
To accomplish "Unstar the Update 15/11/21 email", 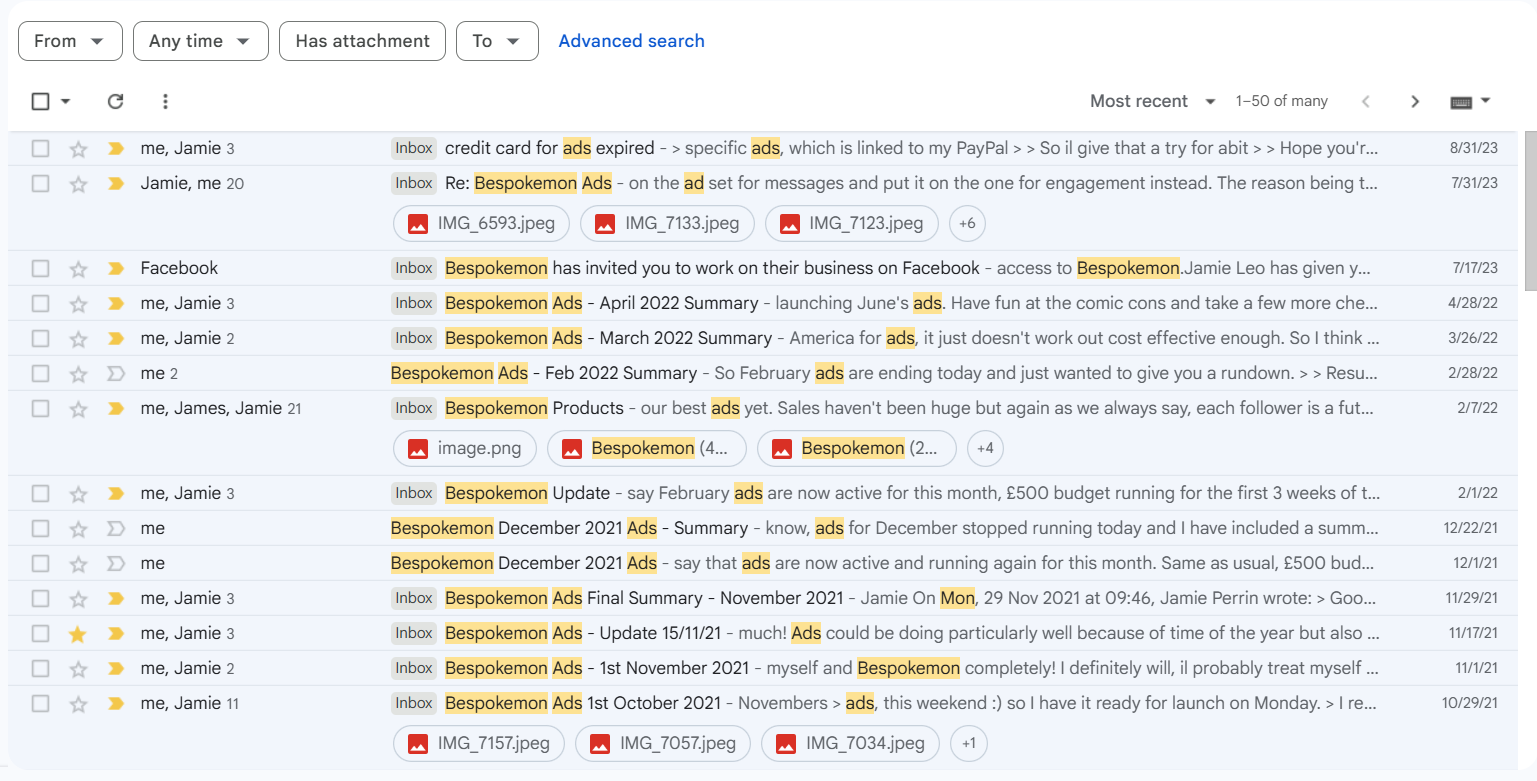I will coord(78,634).
